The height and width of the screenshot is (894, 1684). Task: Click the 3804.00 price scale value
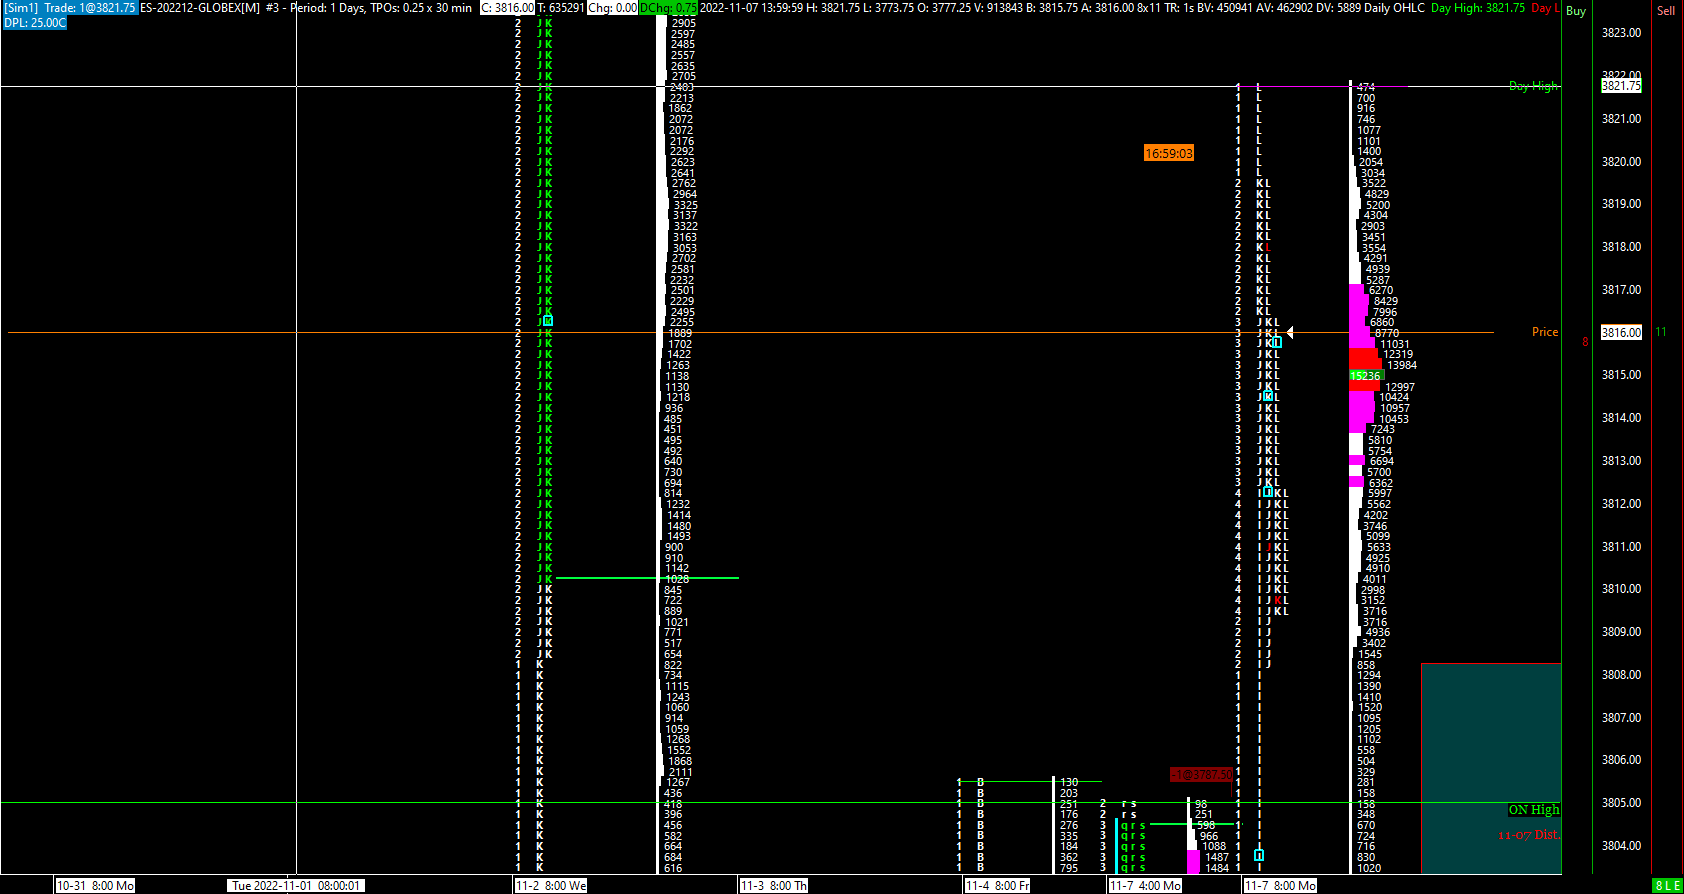1621,846
